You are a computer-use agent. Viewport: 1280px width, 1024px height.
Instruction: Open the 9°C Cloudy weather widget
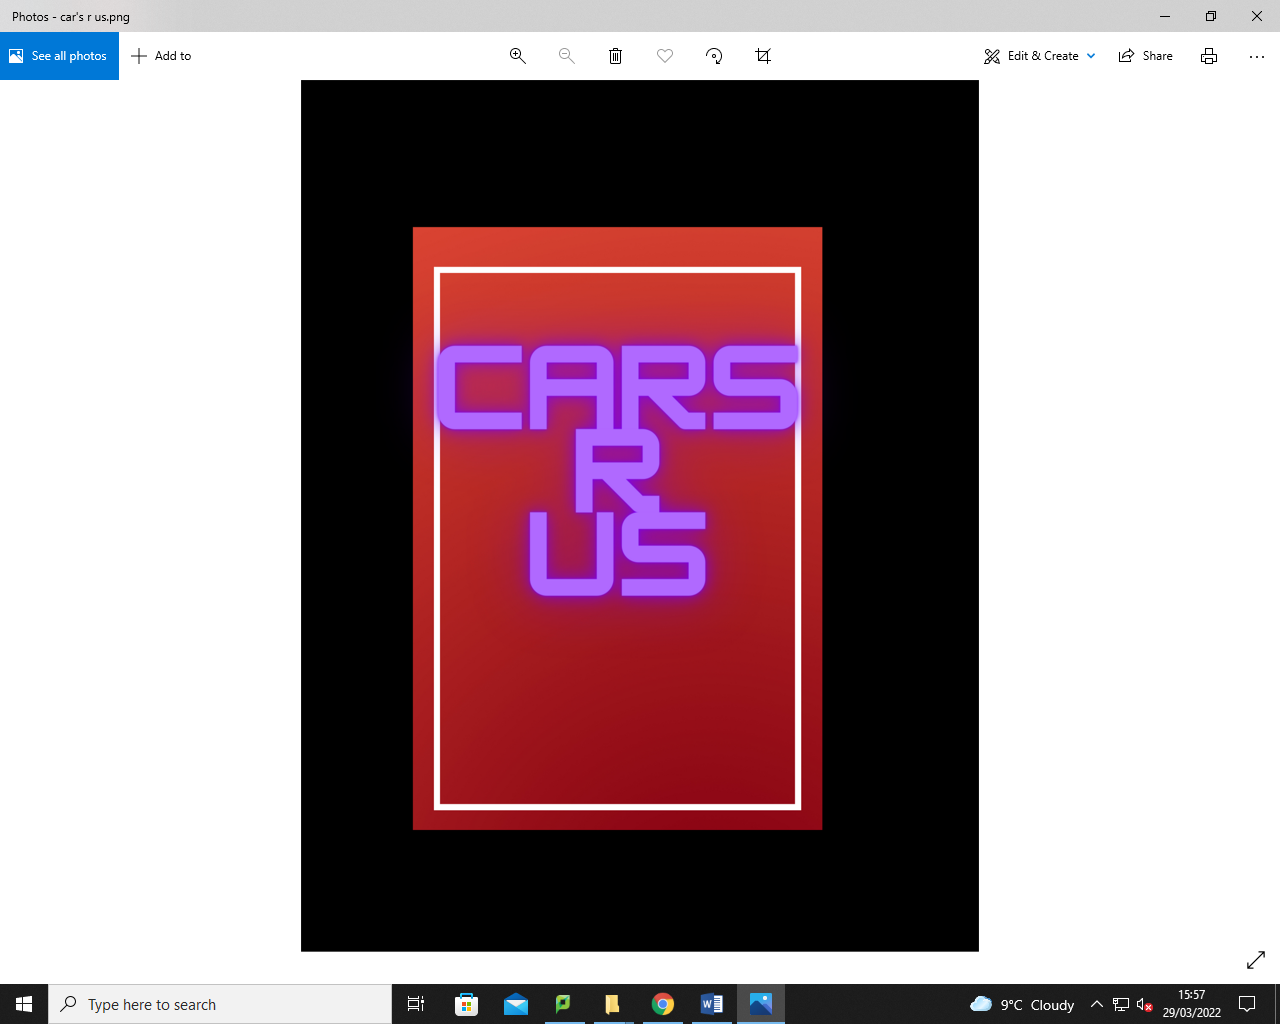[x=1022, y=1004]
